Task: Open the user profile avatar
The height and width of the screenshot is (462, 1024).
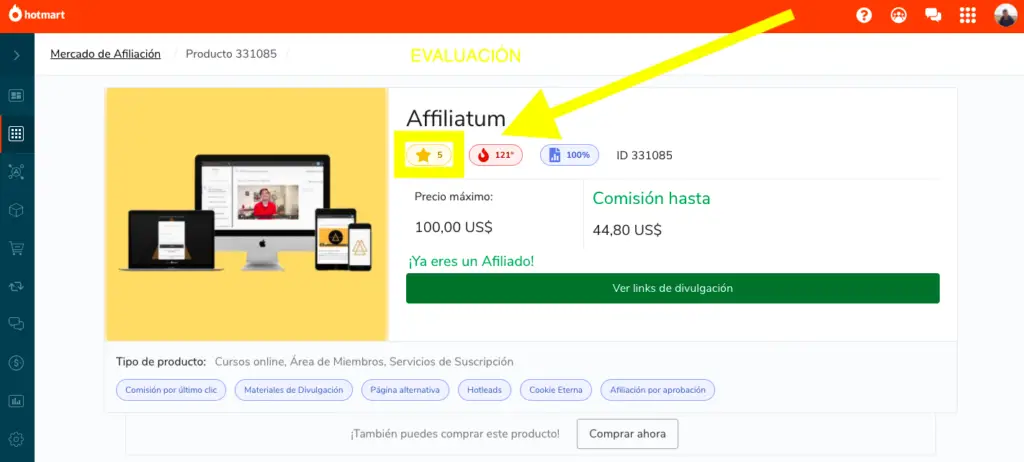Action: tap(1006, 15)
